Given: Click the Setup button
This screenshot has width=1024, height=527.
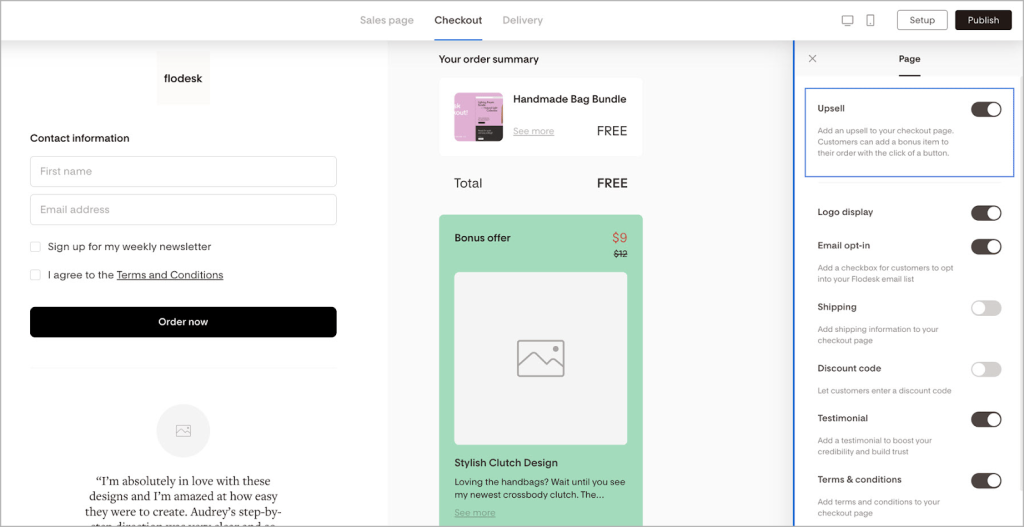Looking at the screenshot, I should click(x=921, y=20).
